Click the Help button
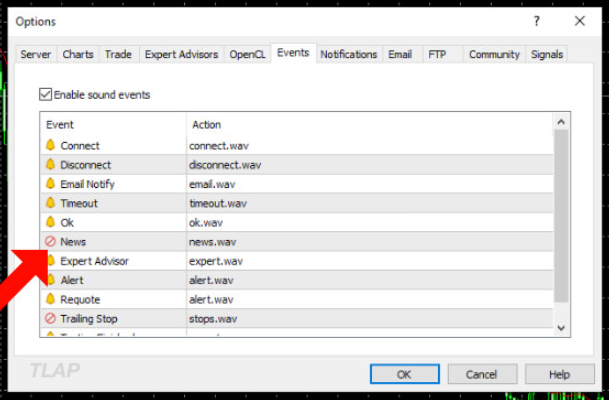This screenshot has width=609, height=400. 560,374
